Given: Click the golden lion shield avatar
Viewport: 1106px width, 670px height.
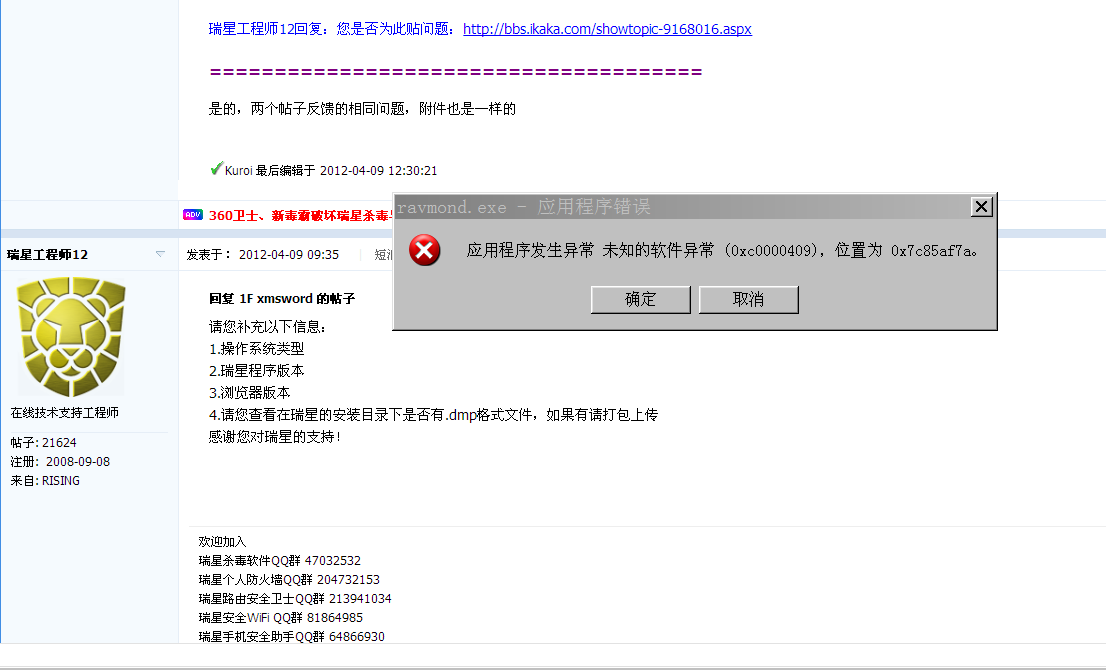Looking at the screenshot, I should (x=71, y=336).
